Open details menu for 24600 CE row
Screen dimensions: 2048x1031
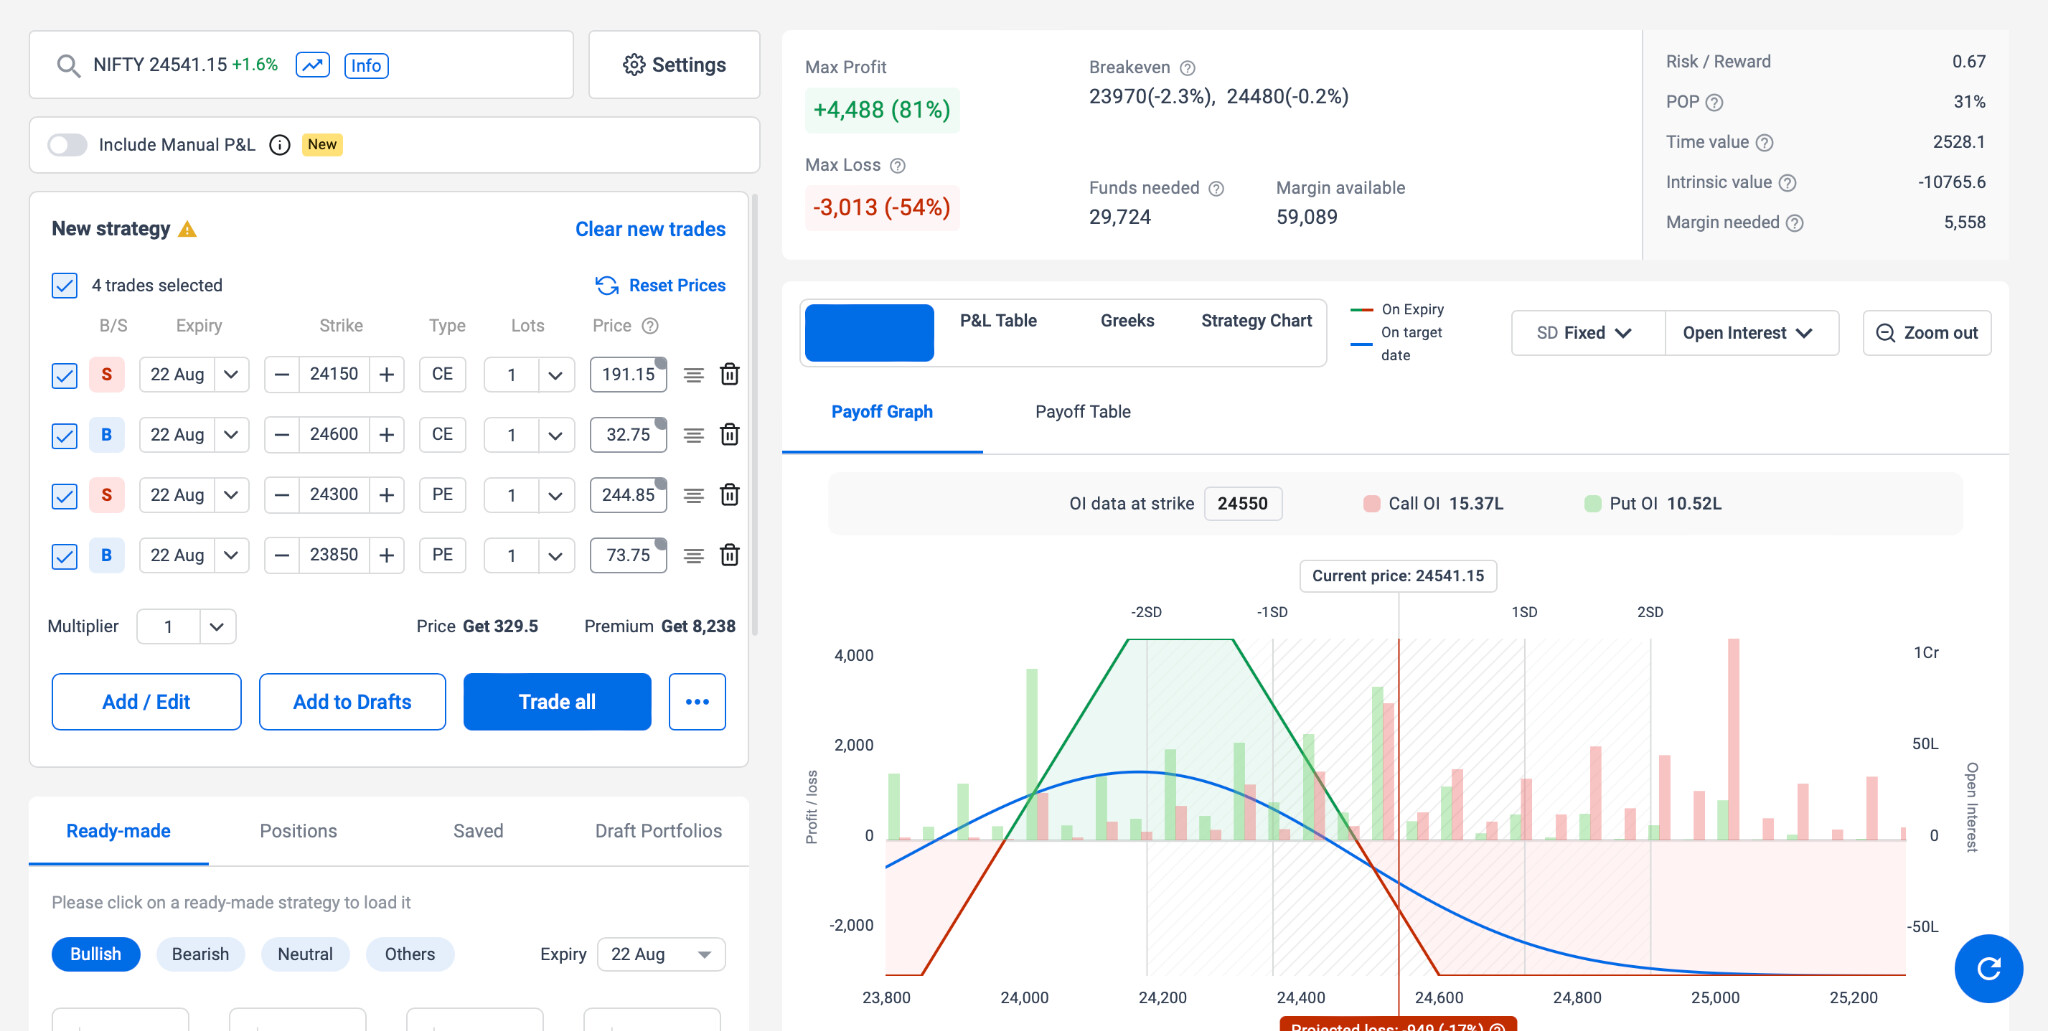point(693,435)
